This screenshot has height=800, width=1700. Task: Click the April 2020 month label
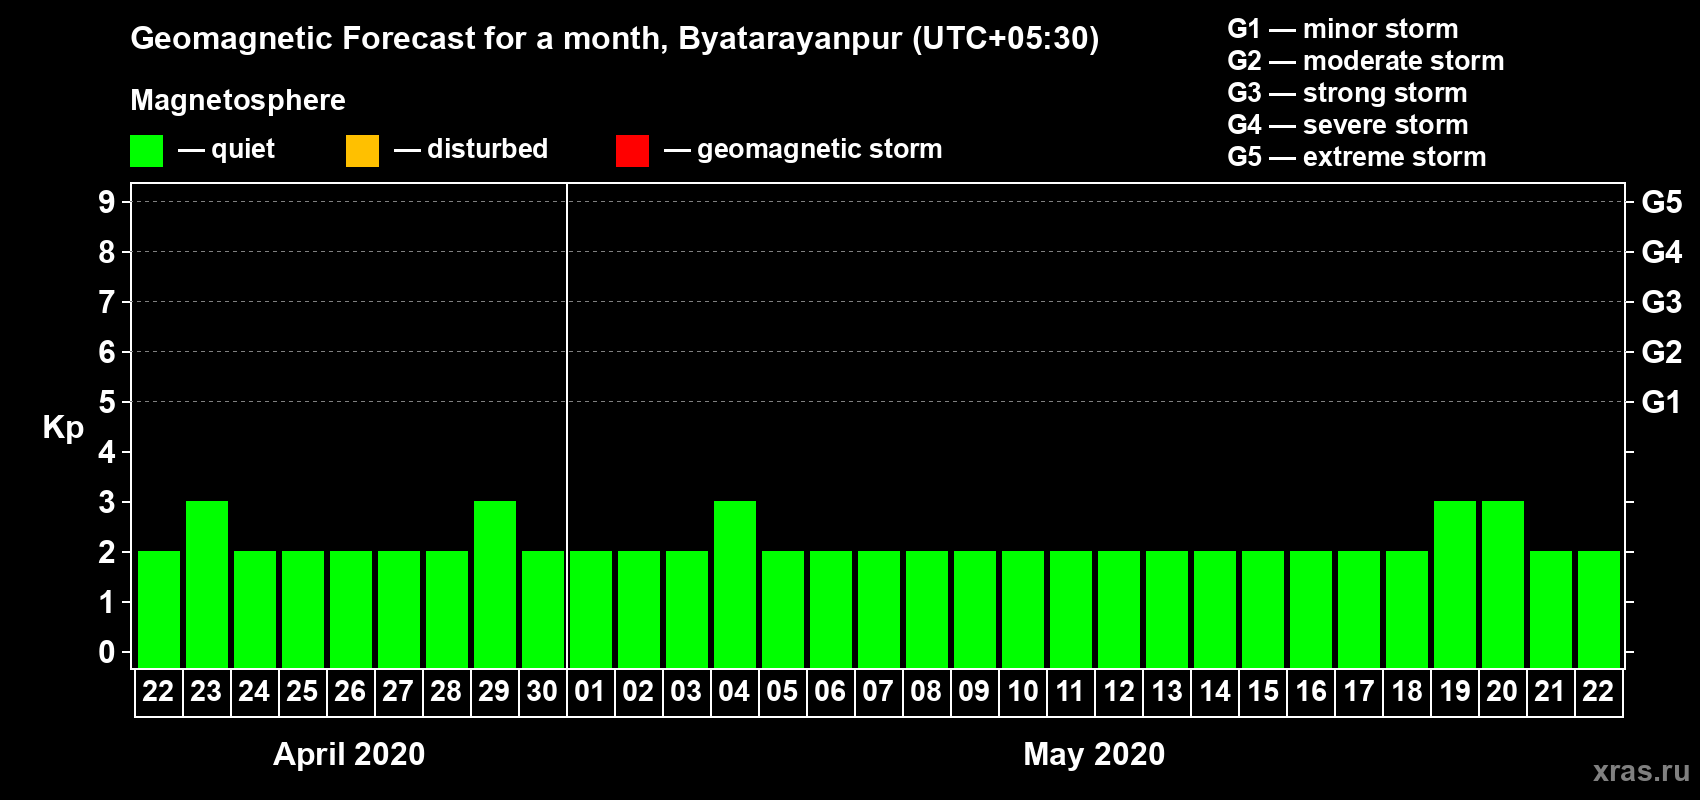(x=349, y=754)
